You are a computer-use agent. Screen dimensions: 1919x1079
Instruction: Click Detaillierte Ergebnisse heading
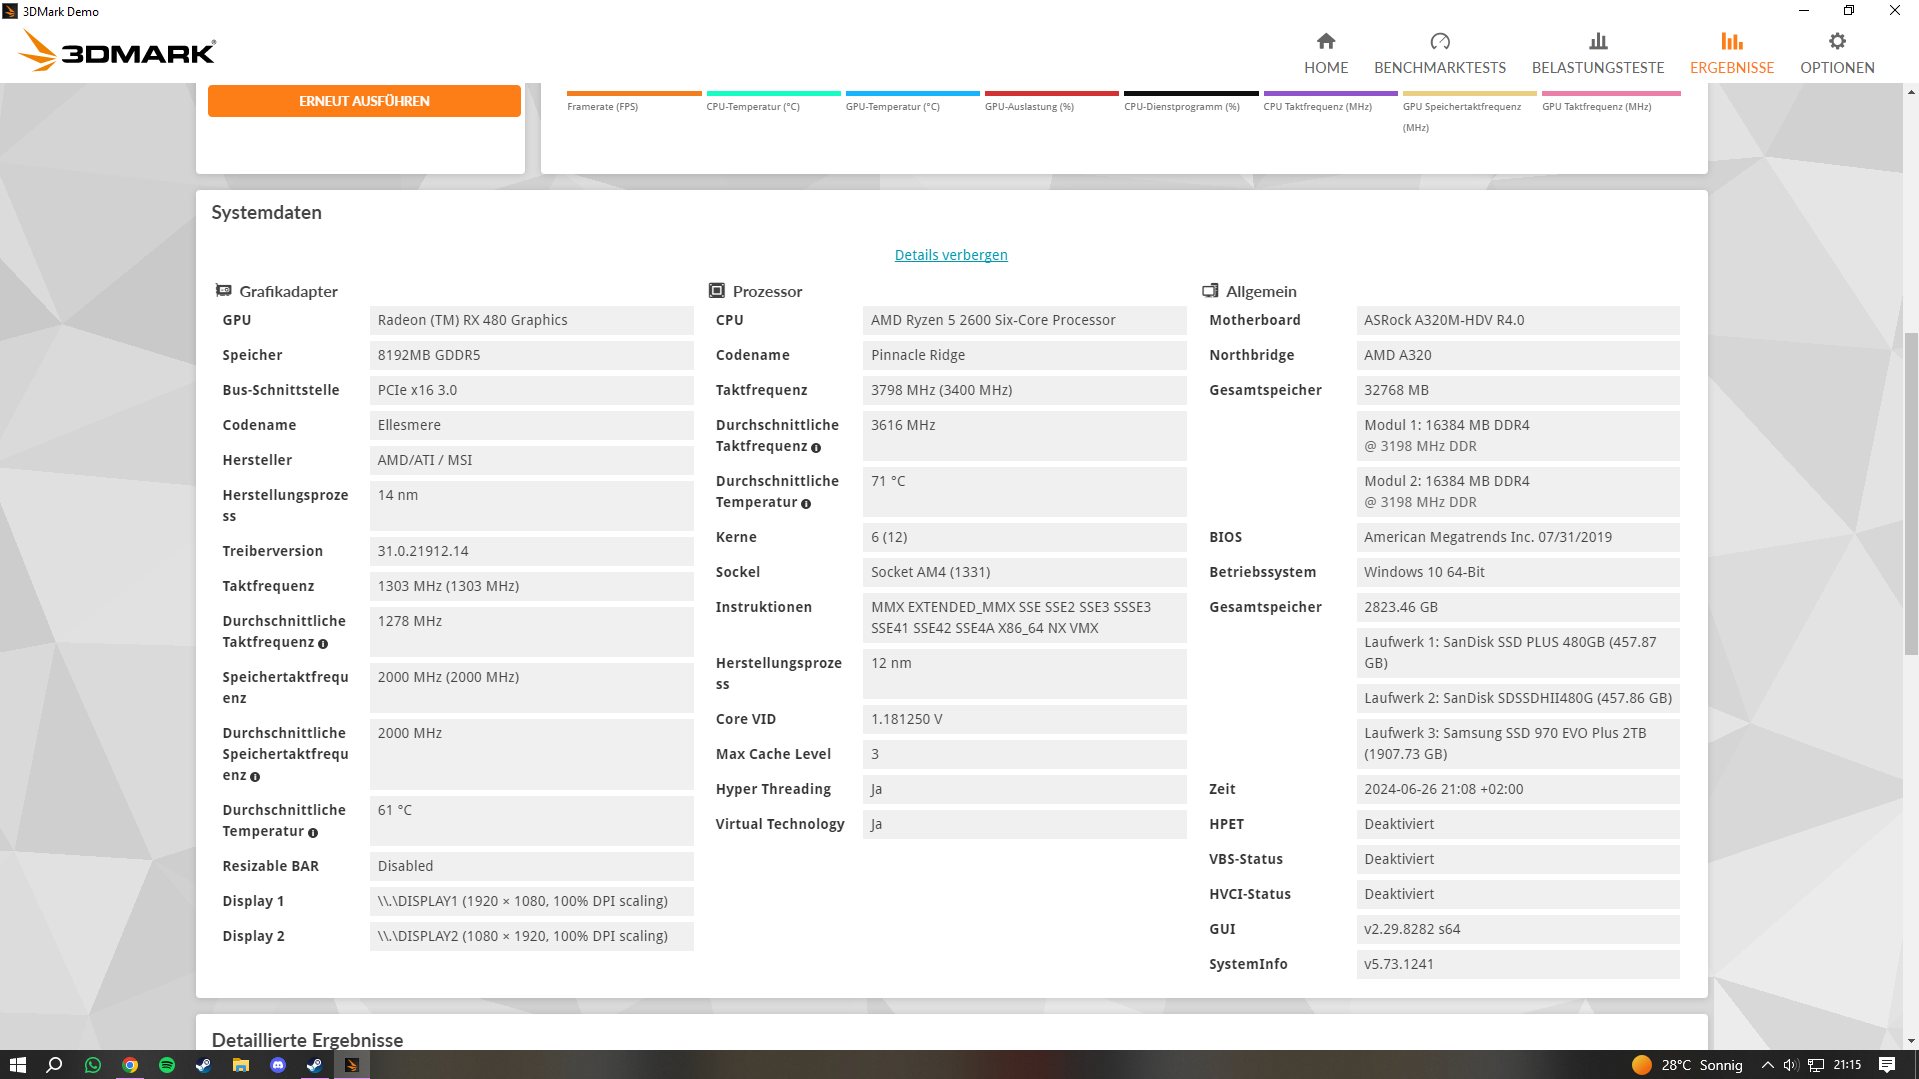307,1039
